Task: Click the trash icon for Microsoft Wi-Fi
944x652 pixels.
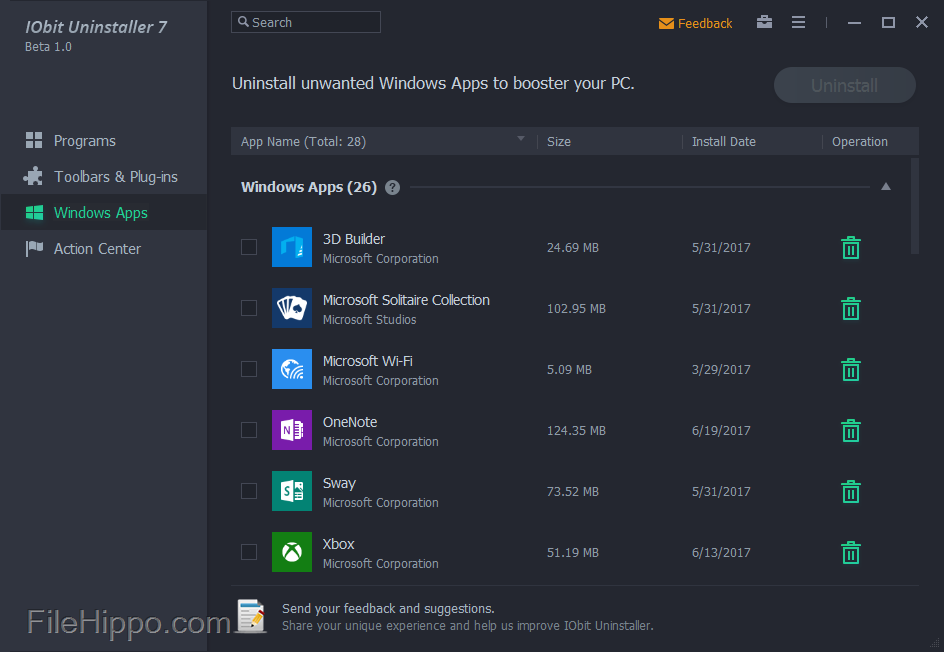Action: (851, 370)
